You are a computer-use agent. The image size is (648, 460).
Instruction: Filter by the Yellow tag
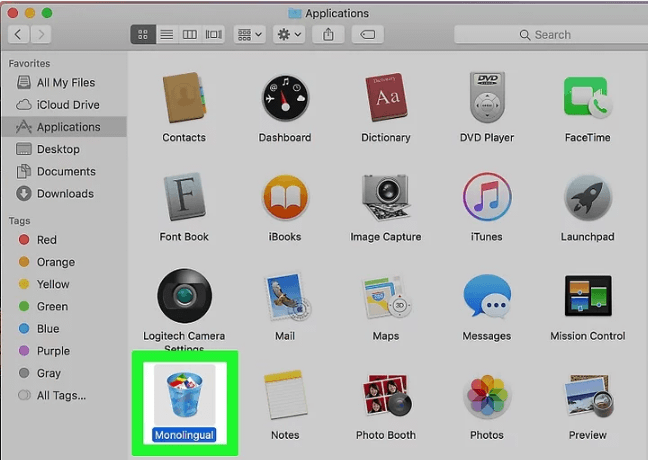(64, 284)
